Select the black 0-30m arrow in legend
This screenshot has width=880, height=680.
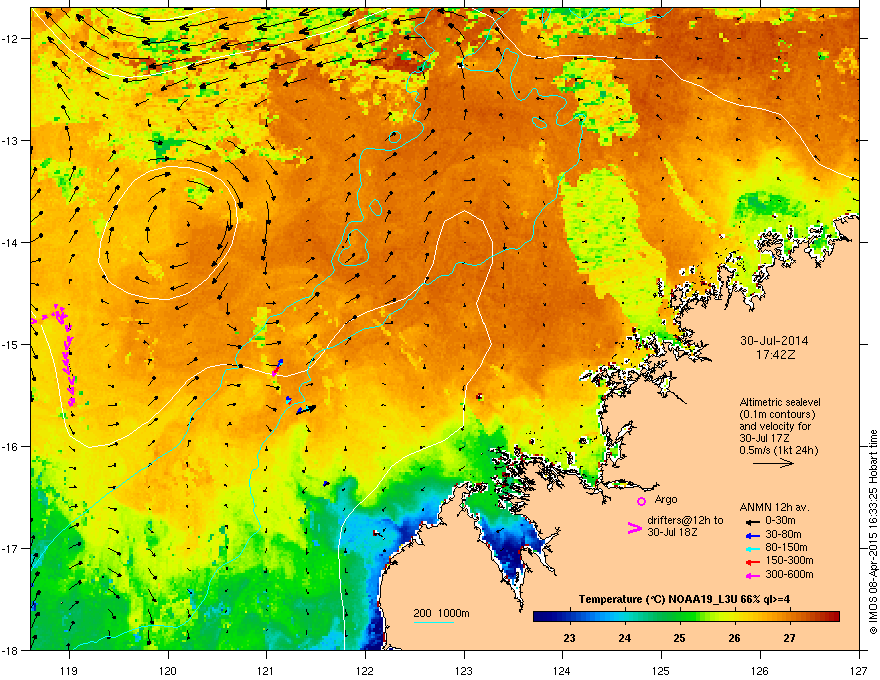pos(752,521)
